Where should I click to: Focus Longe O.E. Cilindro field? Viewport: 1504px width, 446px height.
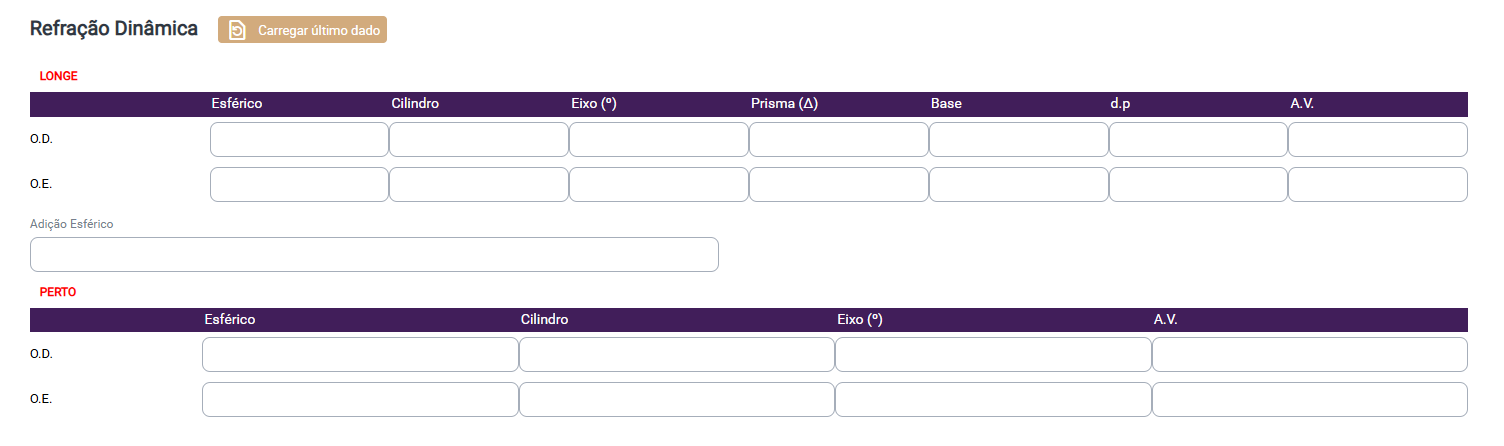click(x=478, y=185)
